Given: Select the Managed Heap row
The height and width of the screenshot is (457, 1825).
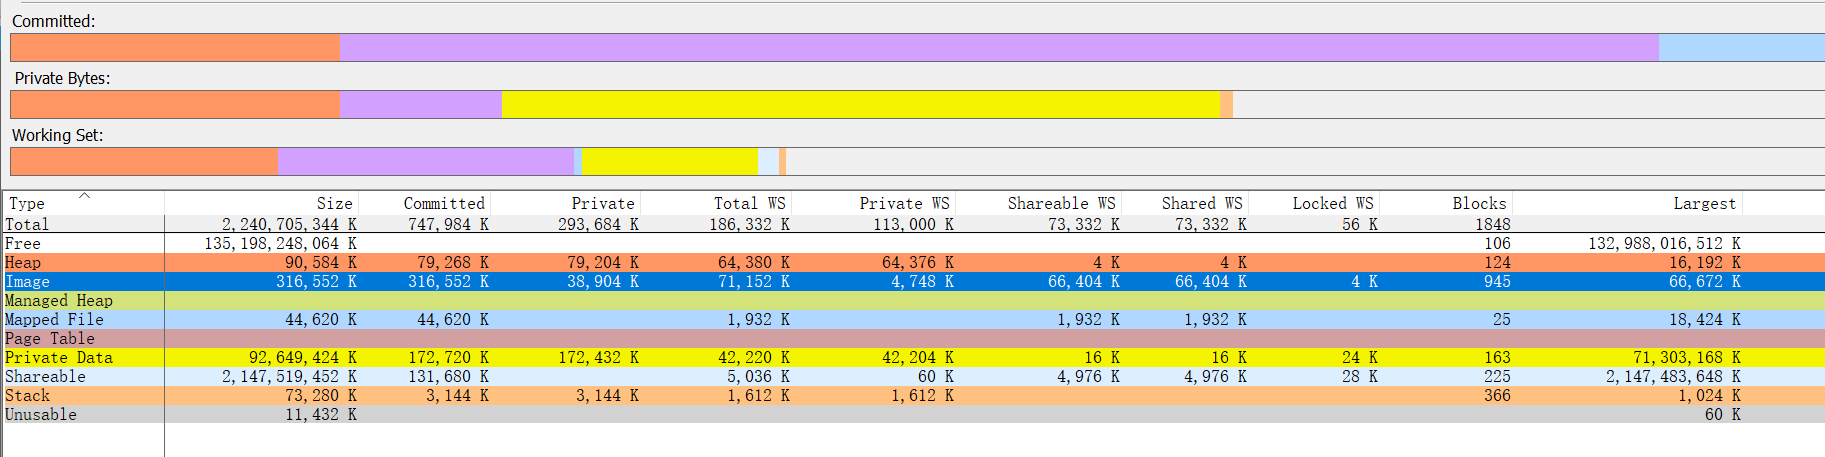Looking at the screenshot, I should point(912,300).
